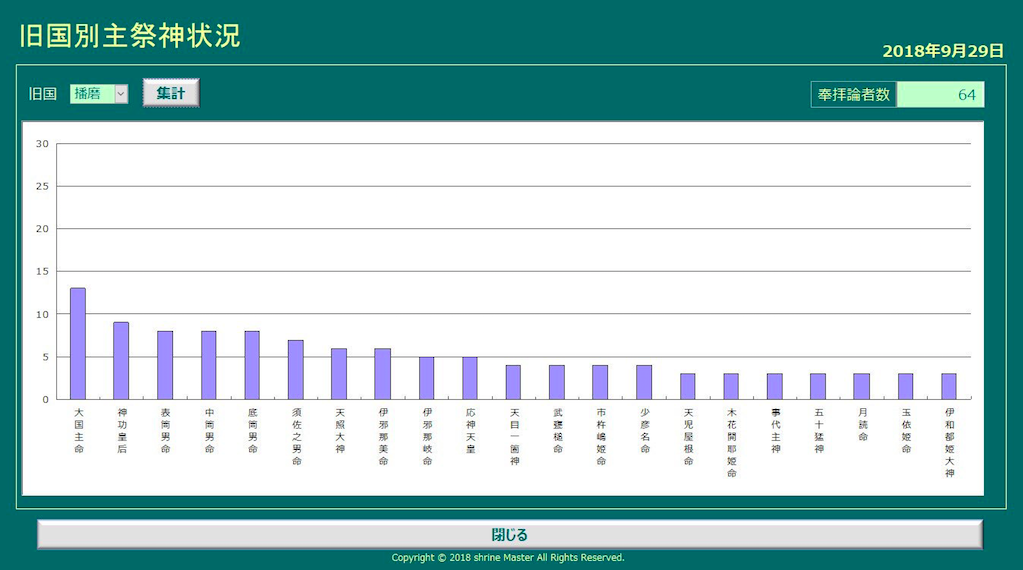
Task: Click the 表筒男命 axis label
Action: [x=166, y=430]
